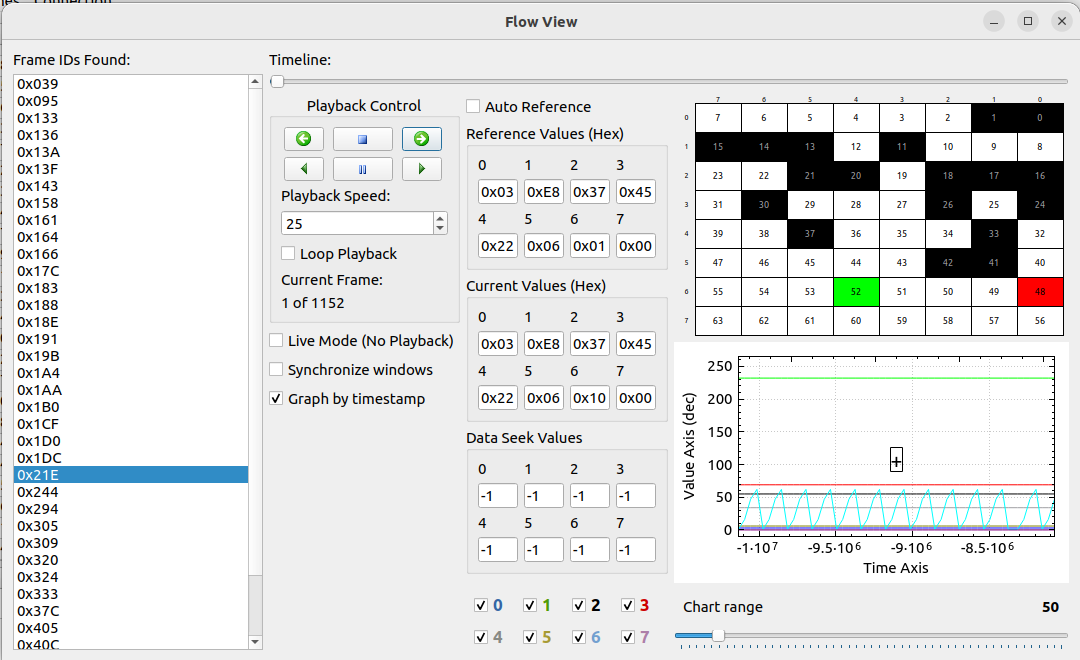Select the highlighted frame ID 0x21E
The width and height of the screenshot is (1080, 660).
click(x=131, y=475)
